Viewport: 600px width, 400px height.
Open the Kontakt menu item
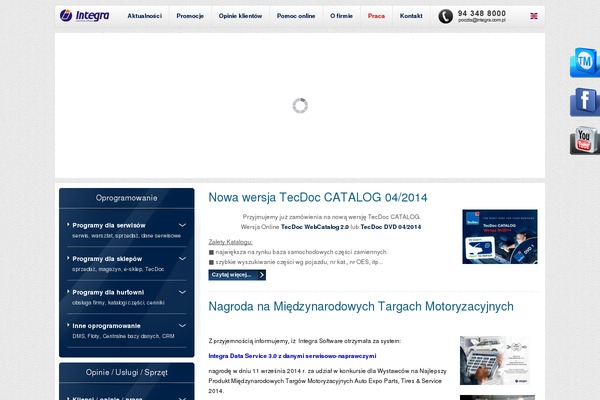pos(411,16)
